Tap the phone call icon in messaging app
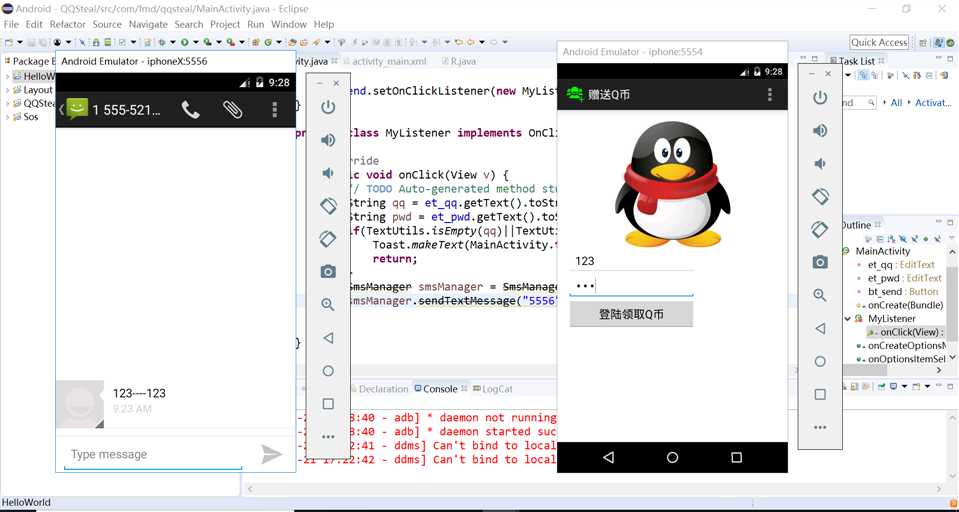This screenshot has height=512, width=959. 190,110
